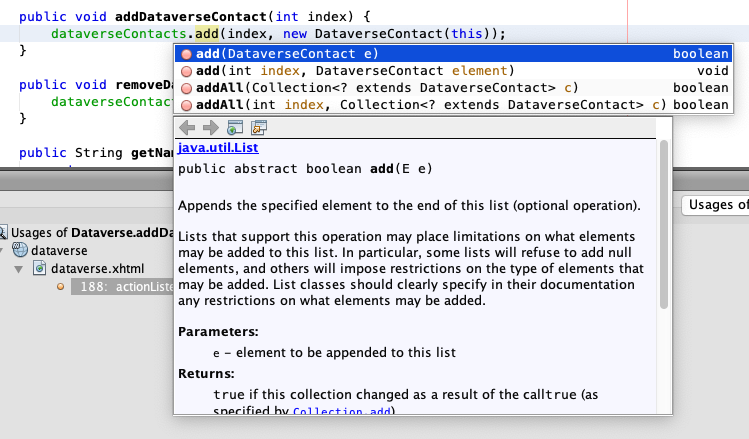The height and width of the screenshot is (439, 749).
Task: Click the back arrow in the Javadoc popup
Action: pos(187,128)
